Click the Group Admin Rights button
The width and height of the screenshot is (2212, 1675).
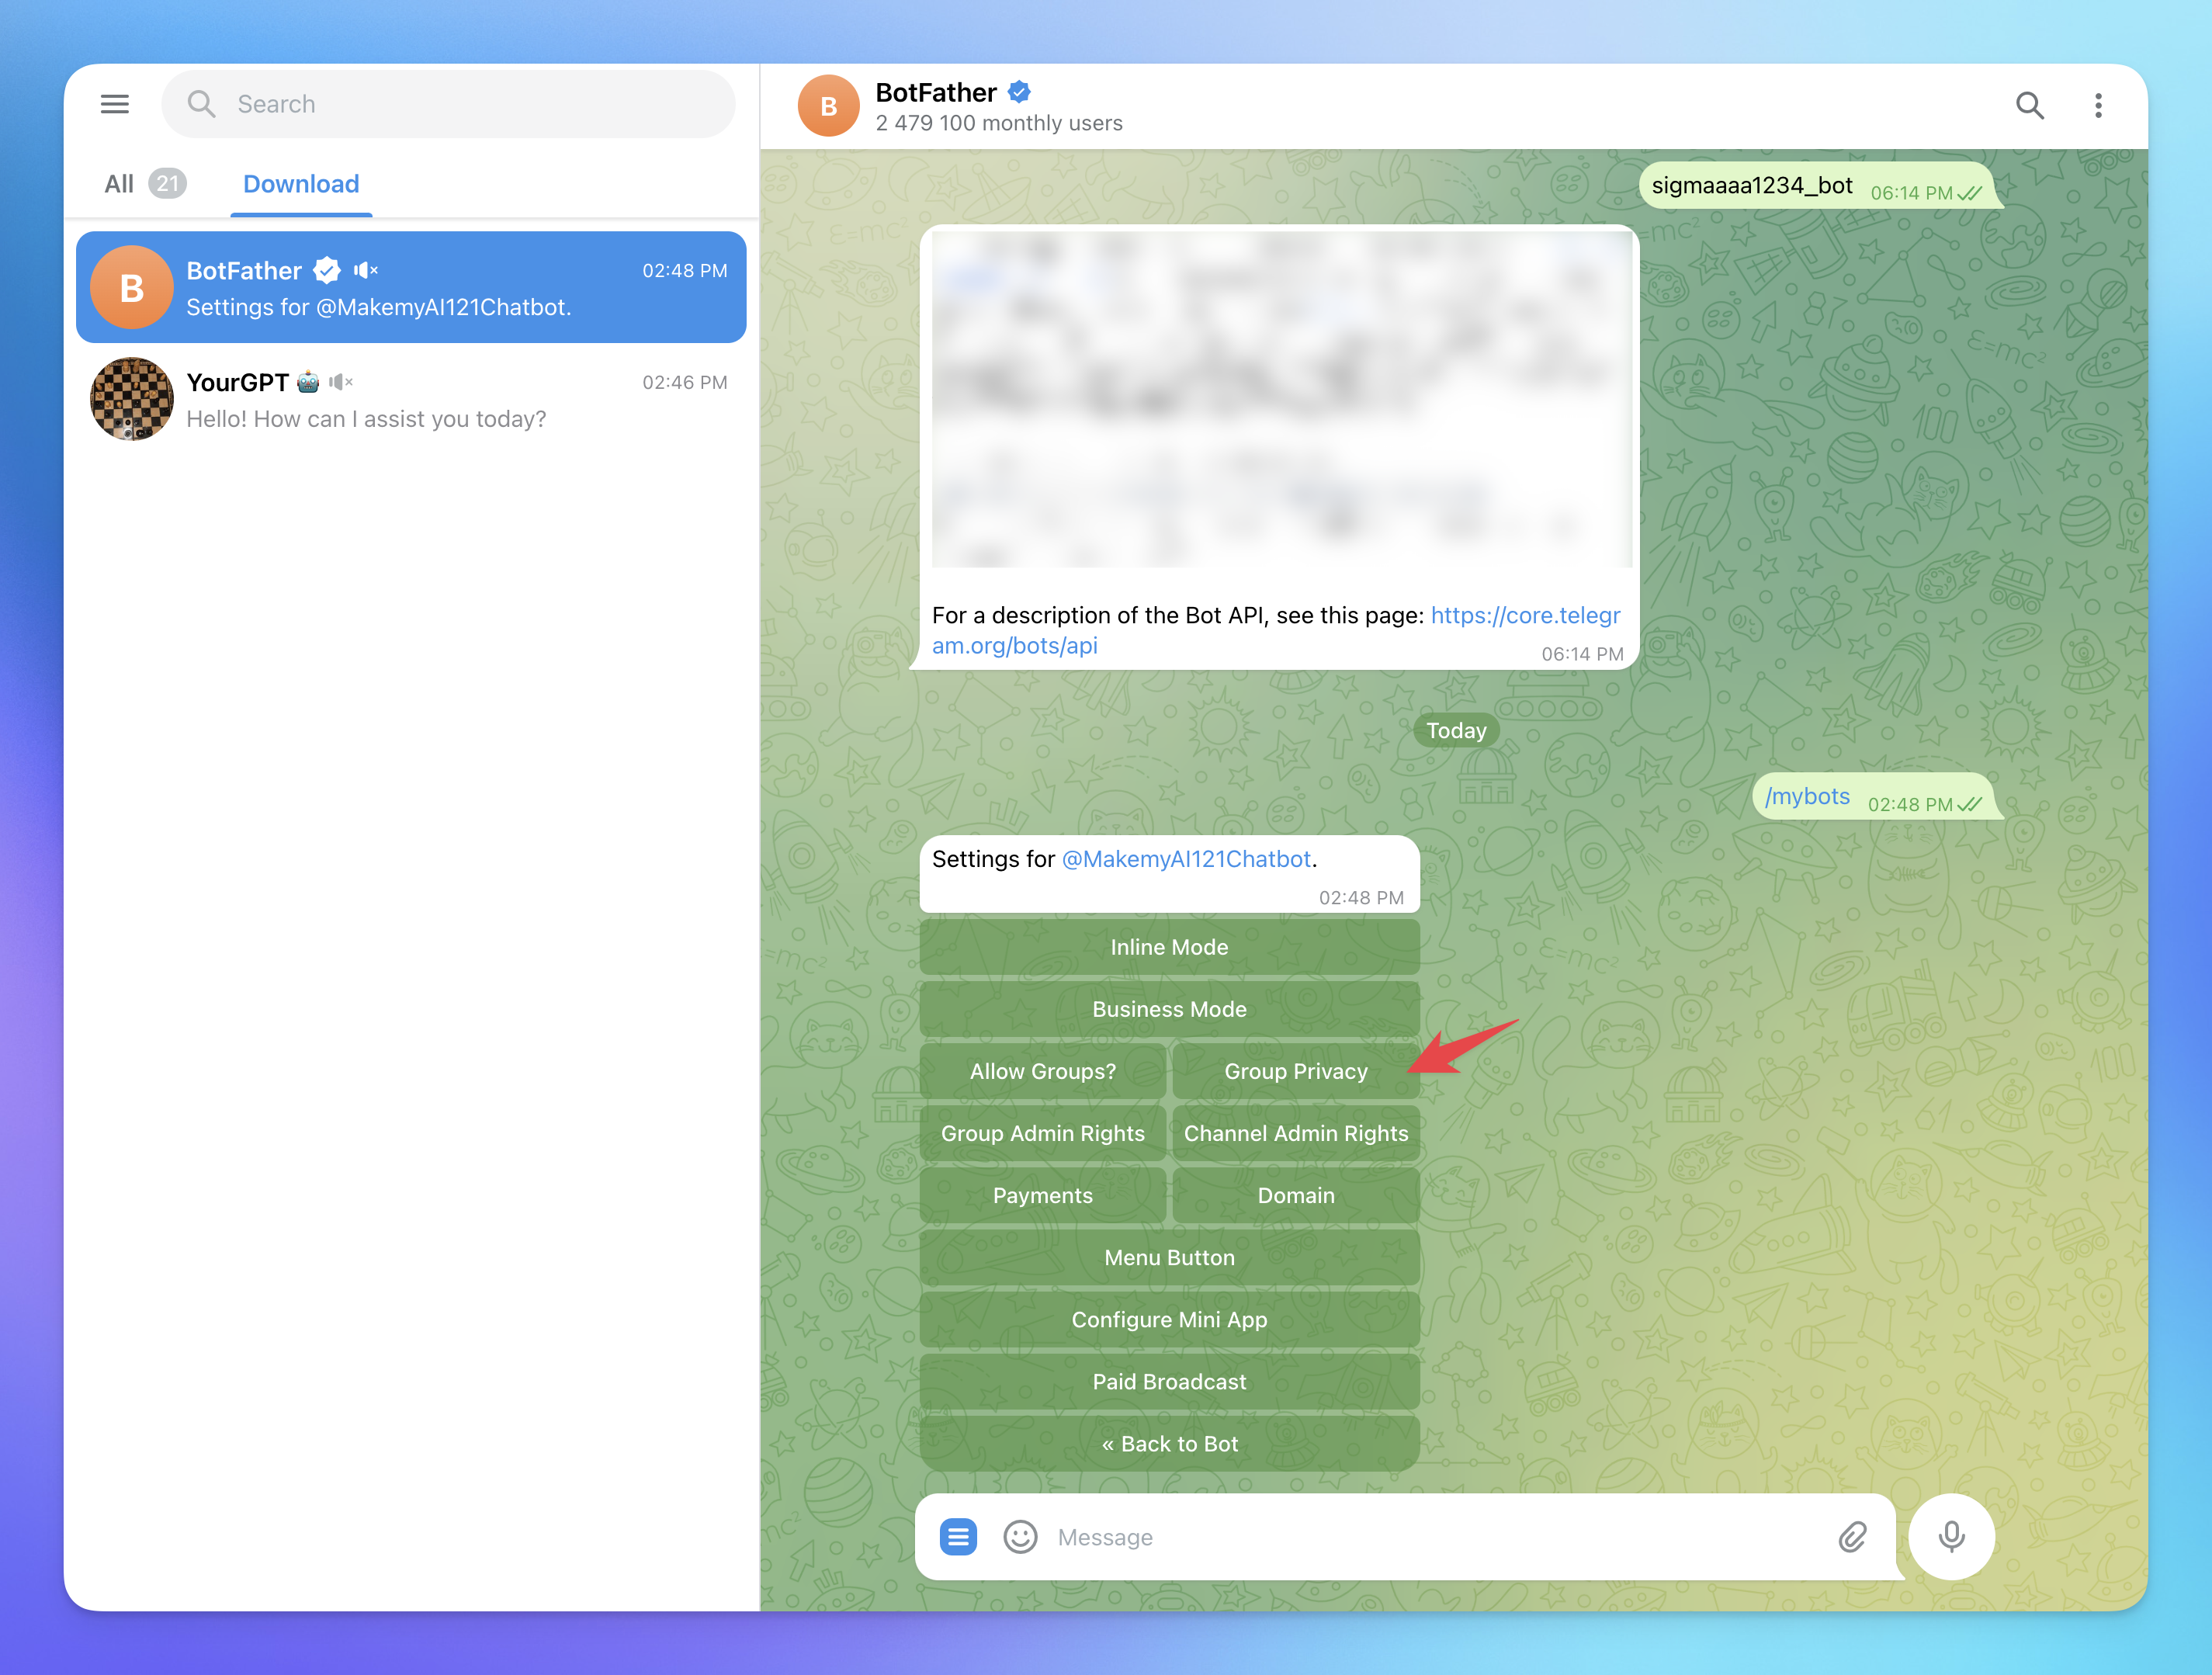1042,1133
